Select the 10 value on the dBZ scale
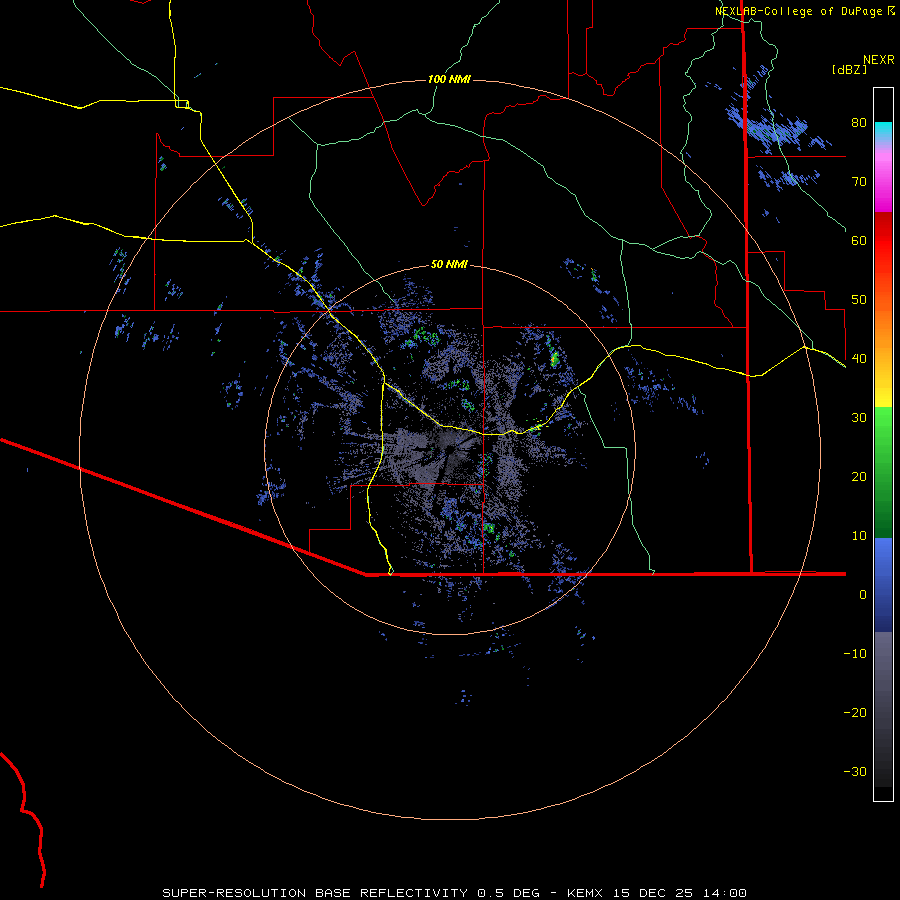Image resolution: width=900 pixels, height=900 pixels. 859,536
